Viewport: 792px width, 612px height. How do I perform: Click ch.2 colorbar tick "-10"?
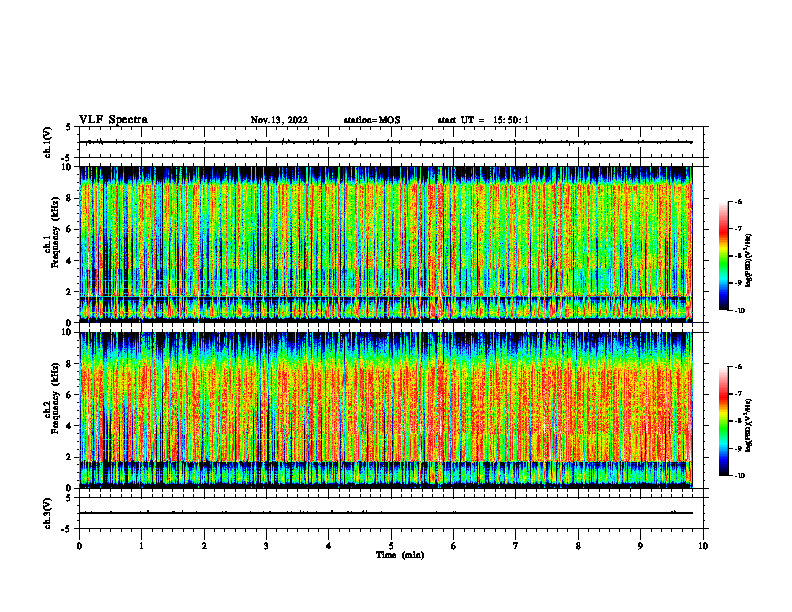tap(739, 476)
